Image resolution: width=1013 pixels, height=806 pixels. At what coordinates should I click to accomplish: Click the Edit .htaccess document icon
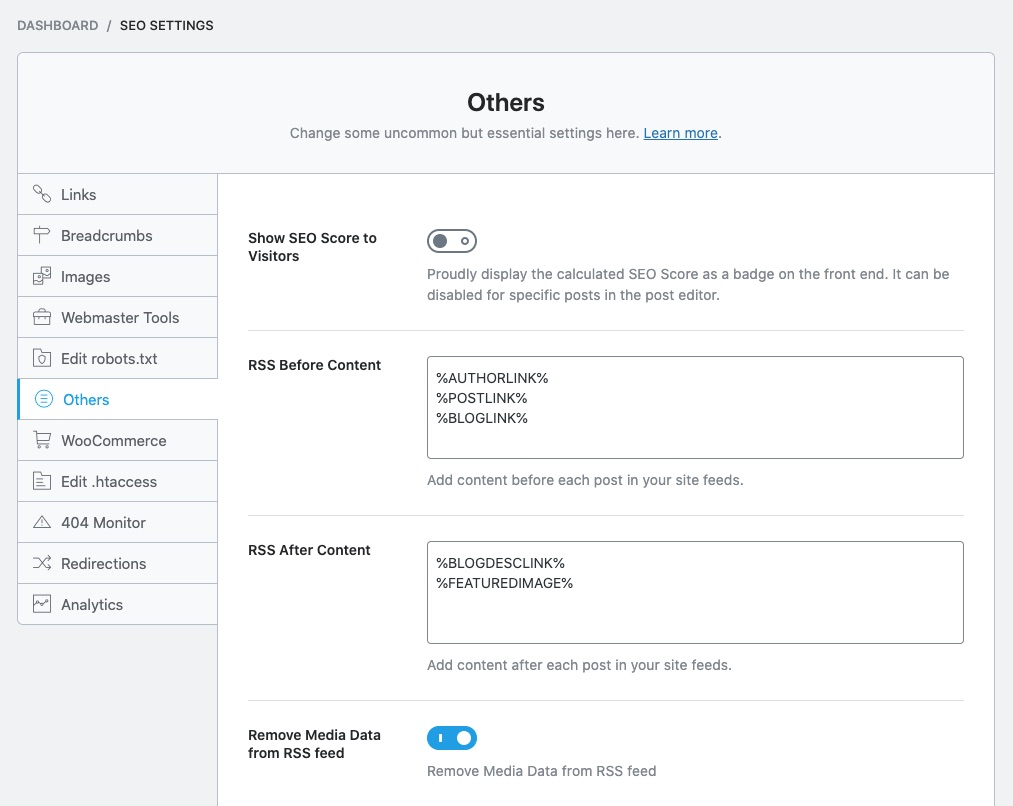tap(42, 481)
